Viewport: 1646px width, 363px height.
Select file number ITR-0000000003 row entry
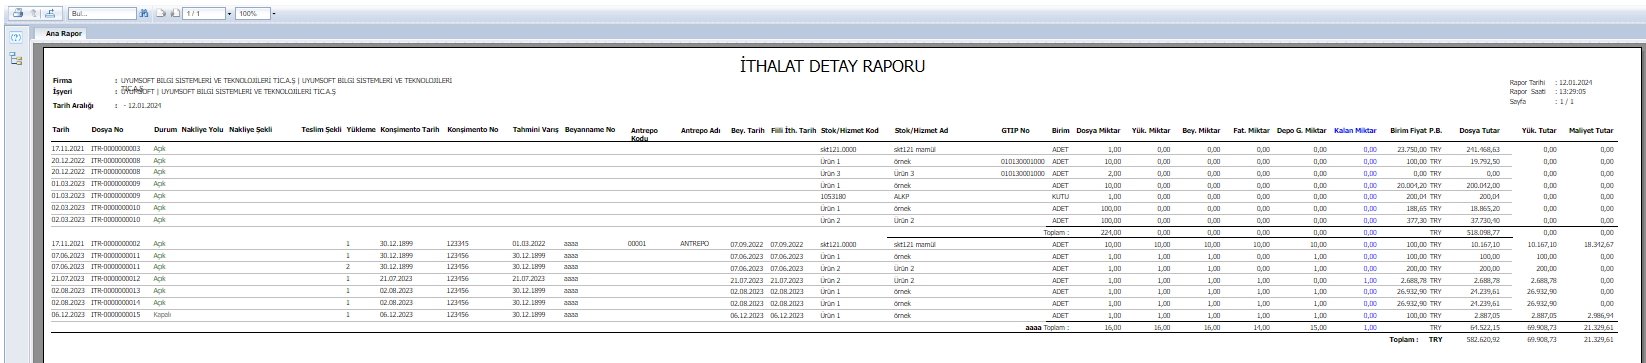[116, 148]
